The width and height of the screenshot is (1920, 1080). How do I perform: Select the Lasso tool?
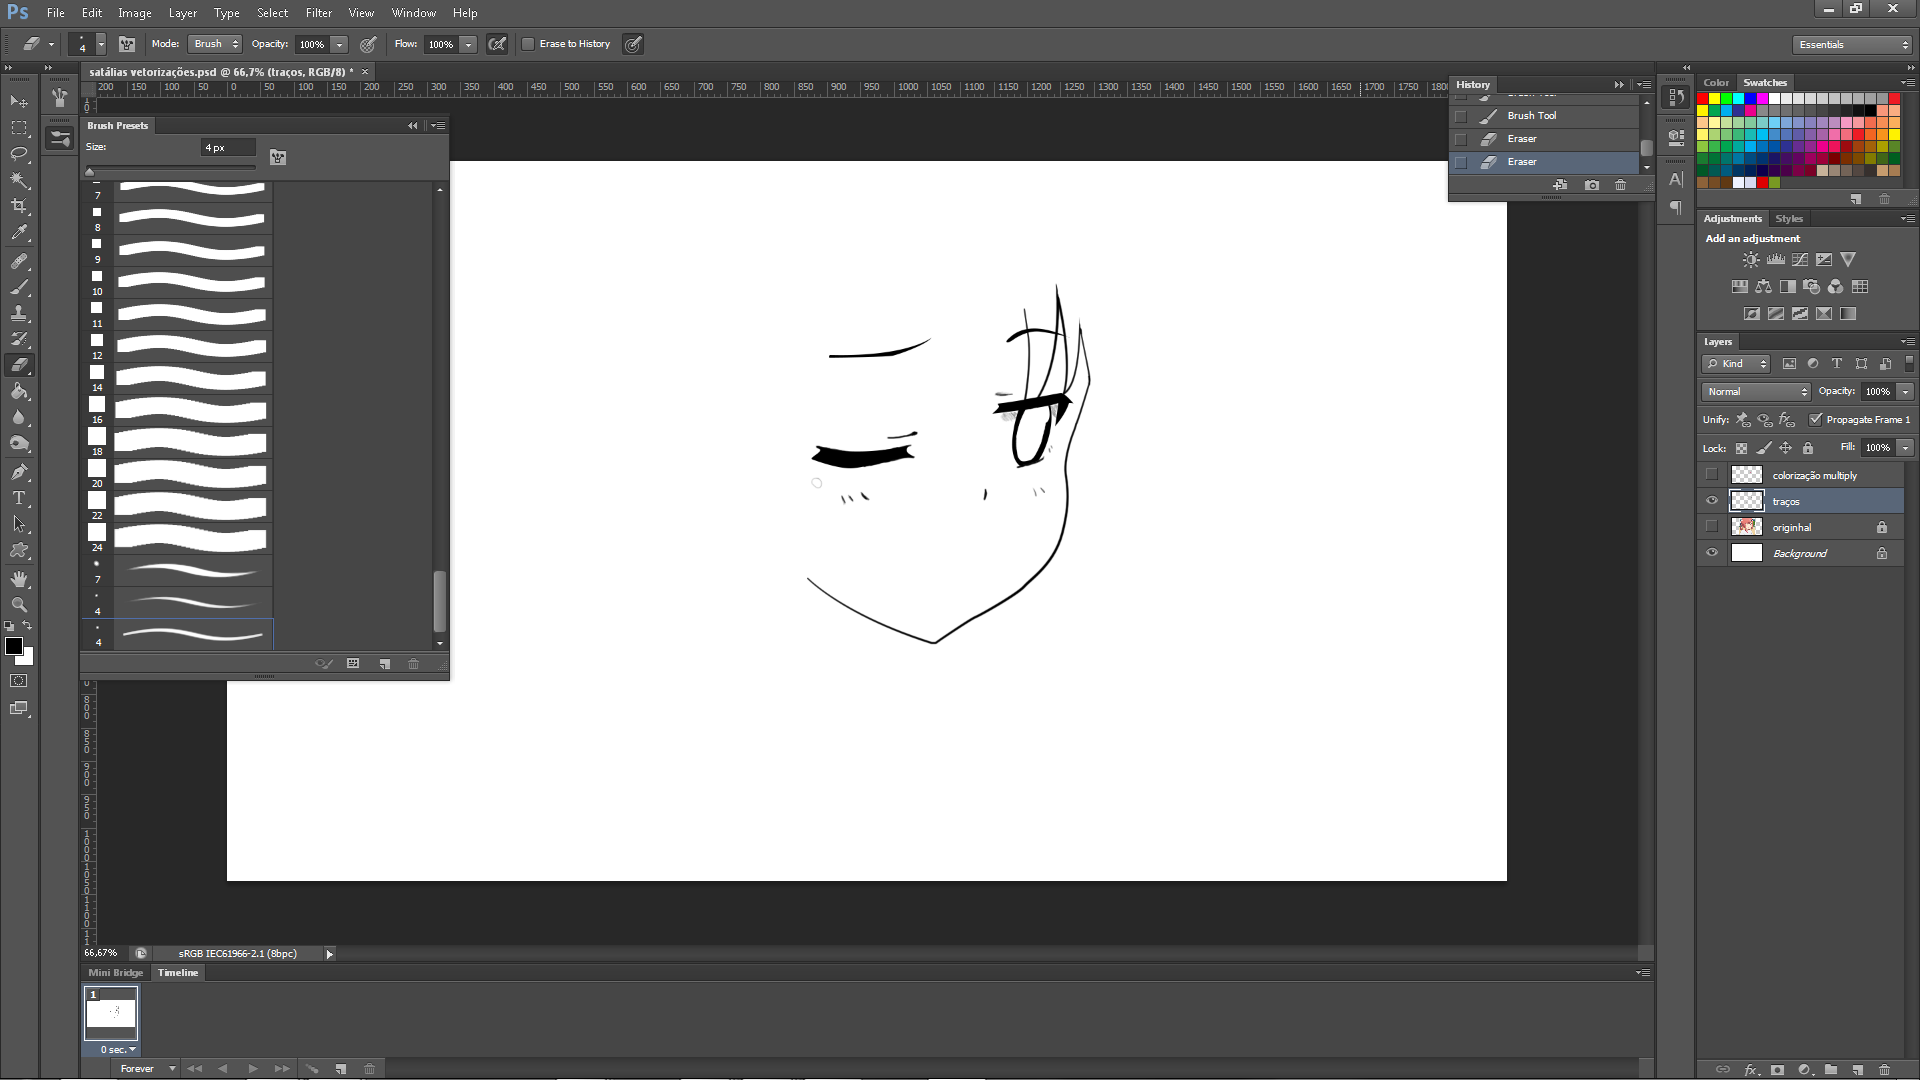click(x=19, y=154)
